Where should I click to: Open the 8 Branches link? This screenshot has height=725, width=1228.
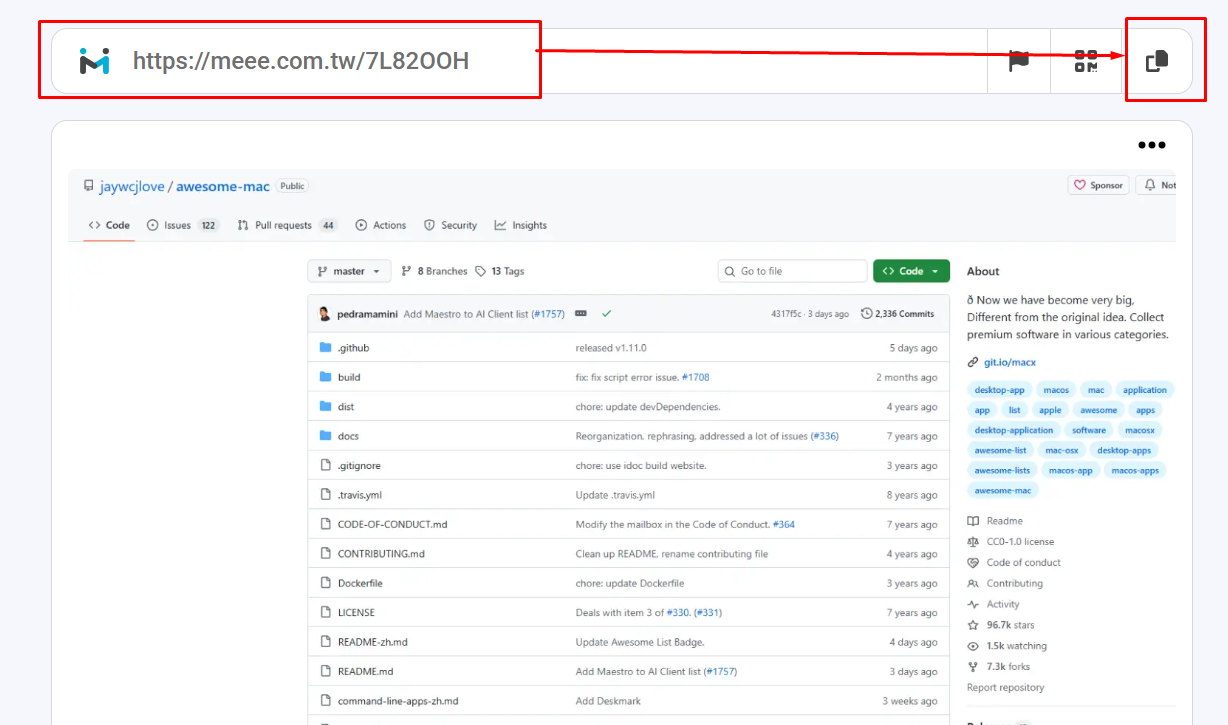[434, 271]
